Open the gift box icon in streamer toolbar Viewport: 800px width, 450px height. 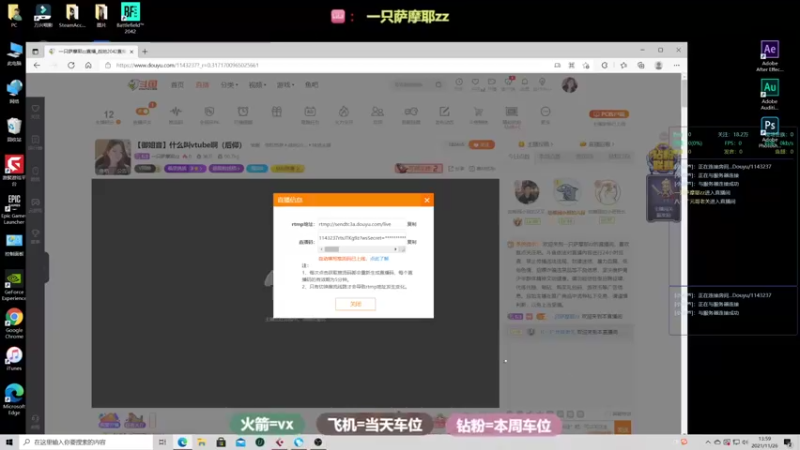point(277,112)
